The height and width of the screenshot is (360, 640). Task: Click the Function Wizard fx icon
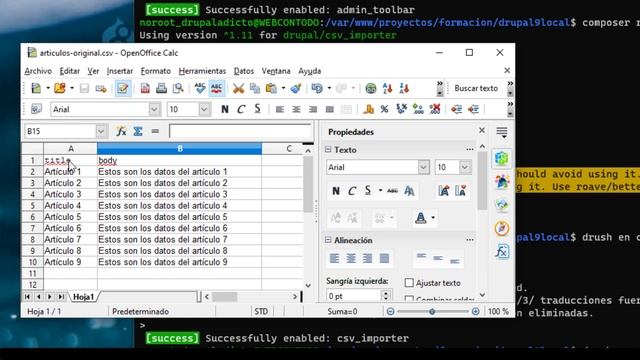point(121,131)
